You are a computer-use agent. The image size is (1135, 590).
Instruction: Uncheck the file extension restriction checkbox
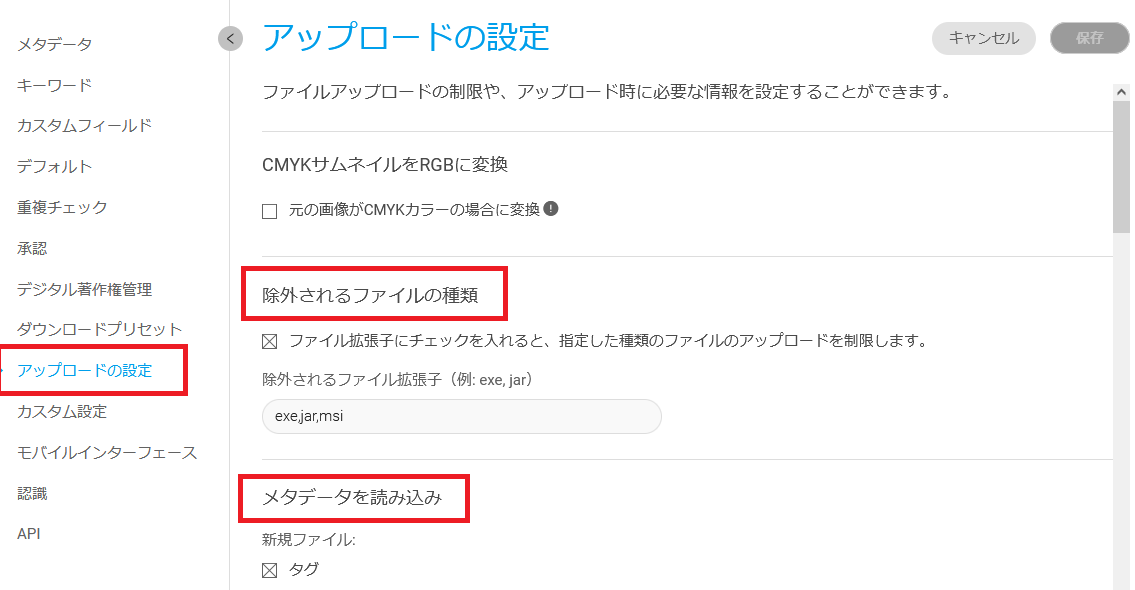tap(269, 341)
